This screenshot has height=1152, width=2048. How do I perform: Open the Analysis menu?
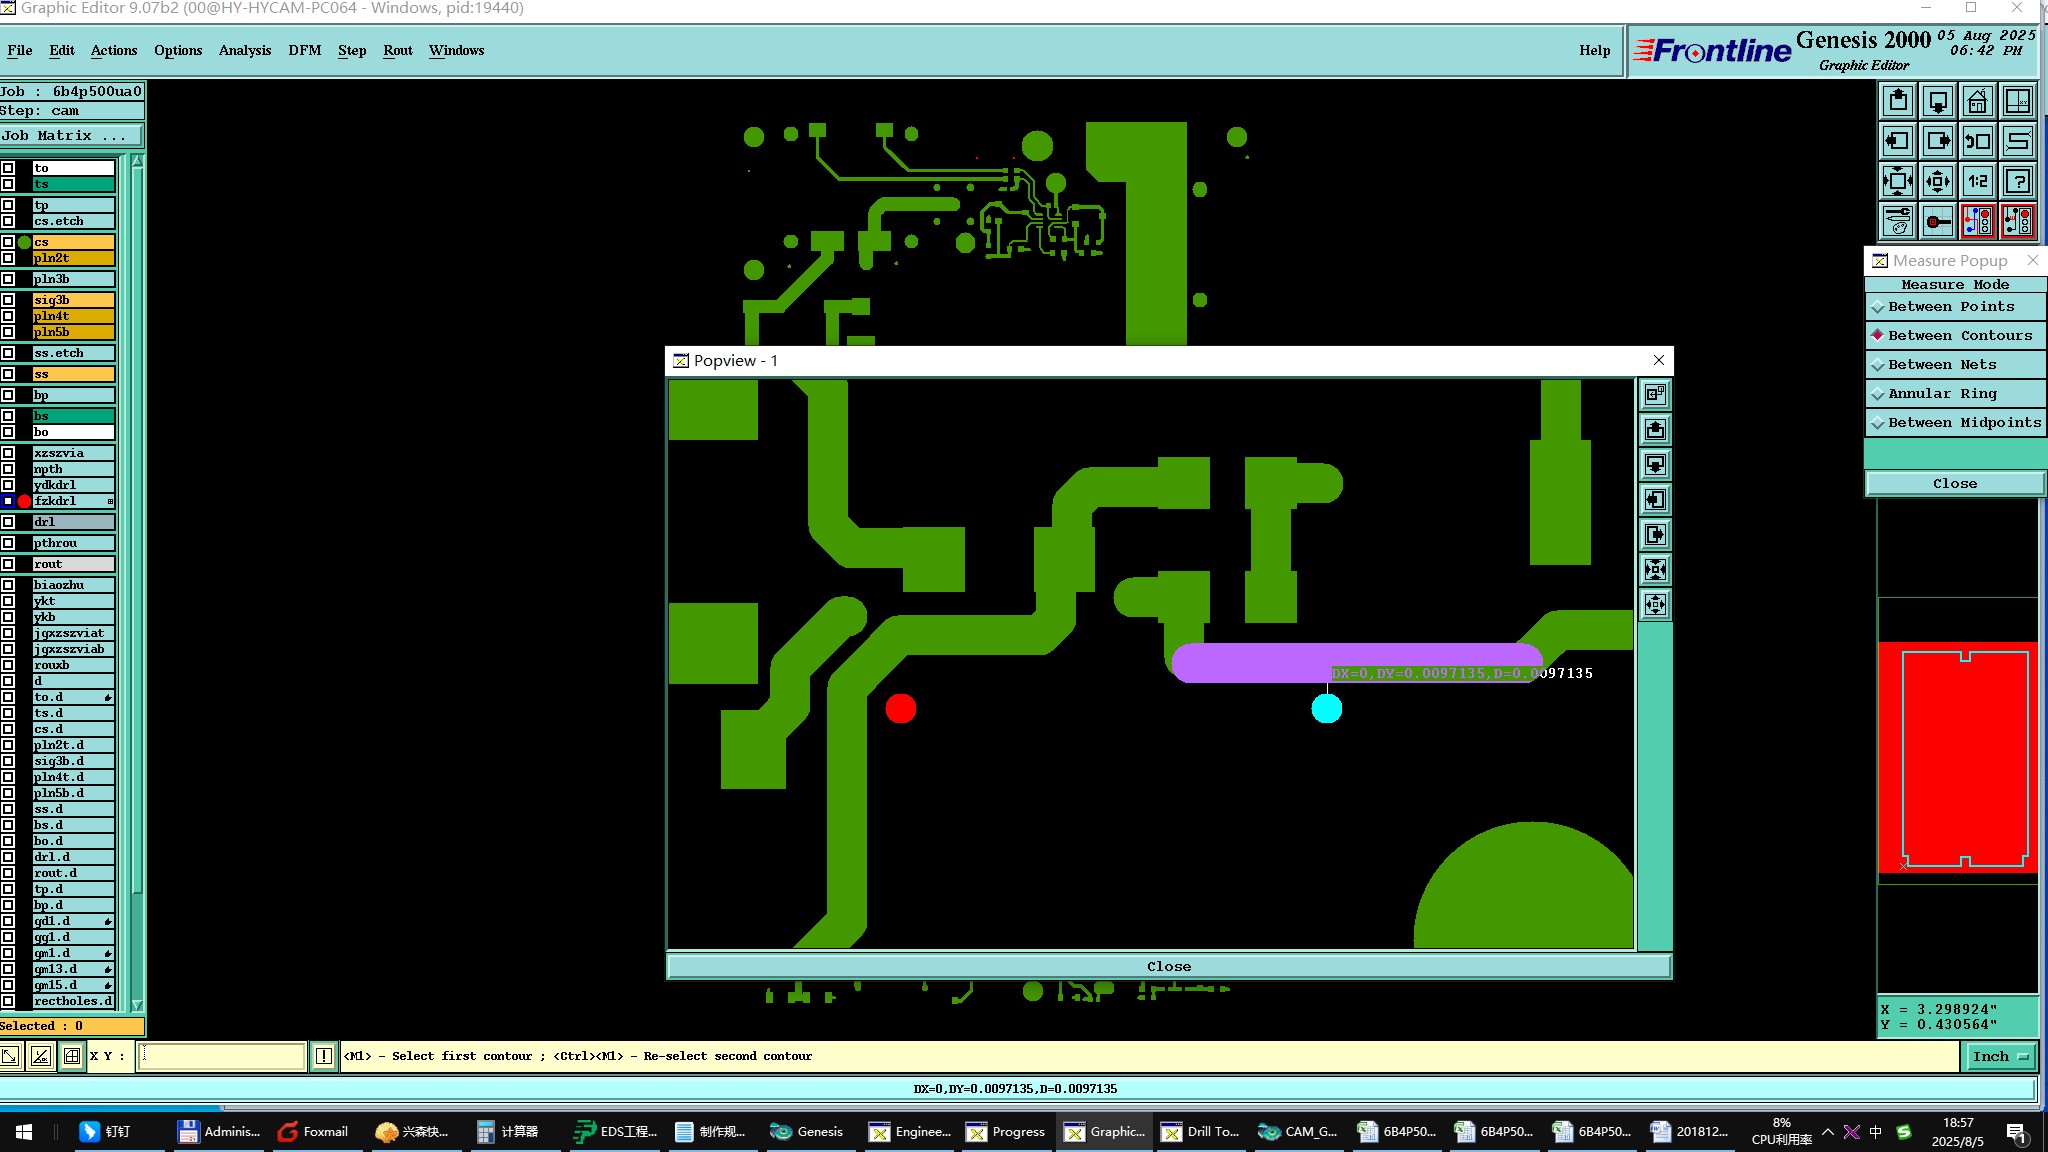(244, 51)
